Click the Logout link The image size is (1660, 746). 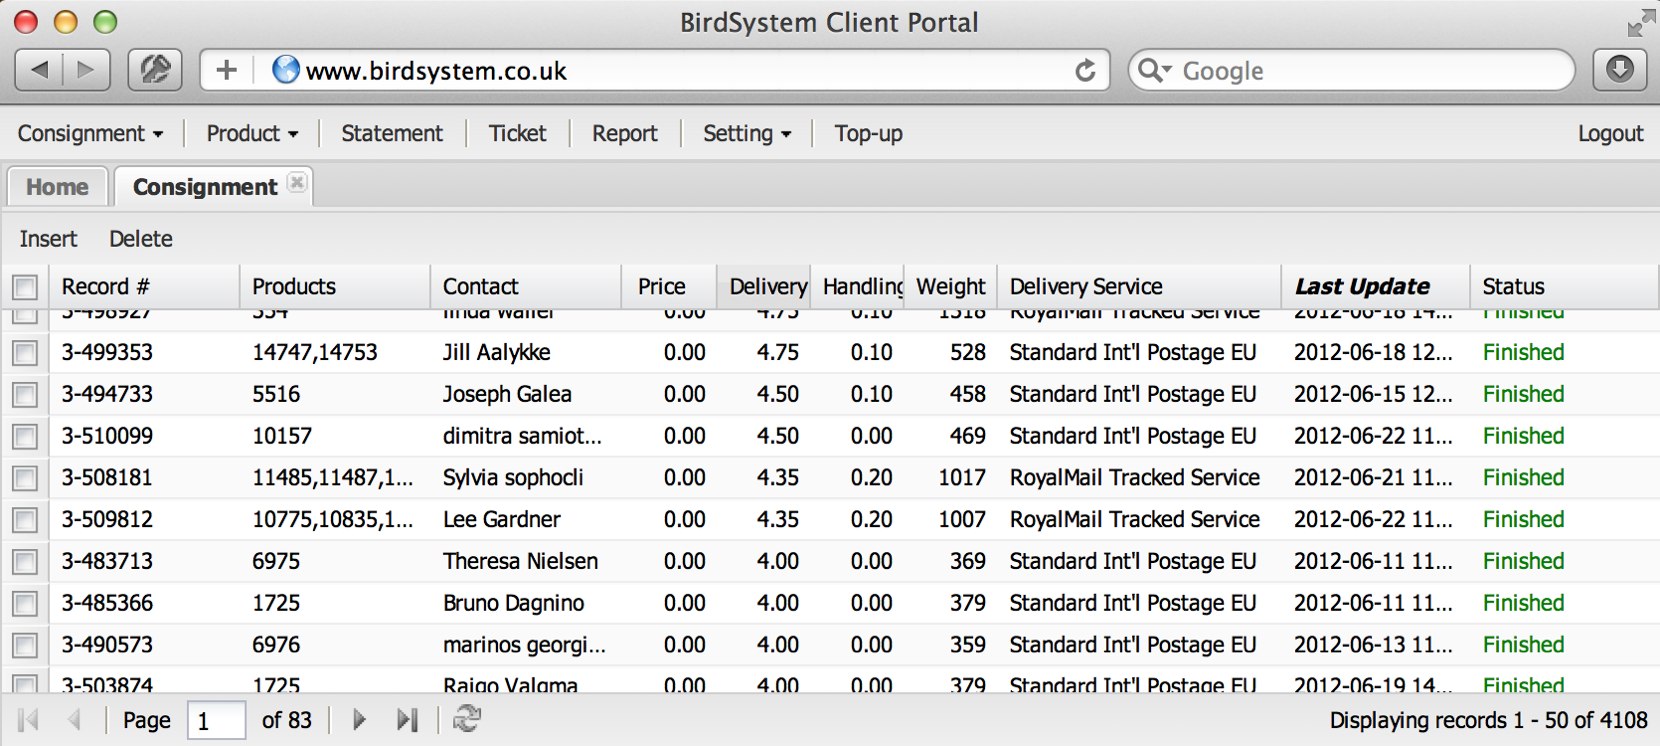click(1610, 133)
